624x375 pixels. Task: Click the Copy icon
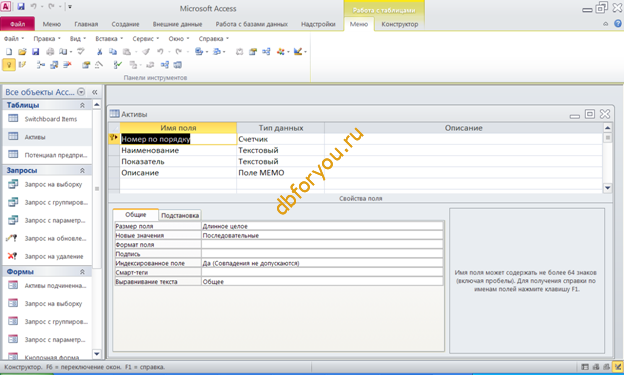tap(113, 52)
